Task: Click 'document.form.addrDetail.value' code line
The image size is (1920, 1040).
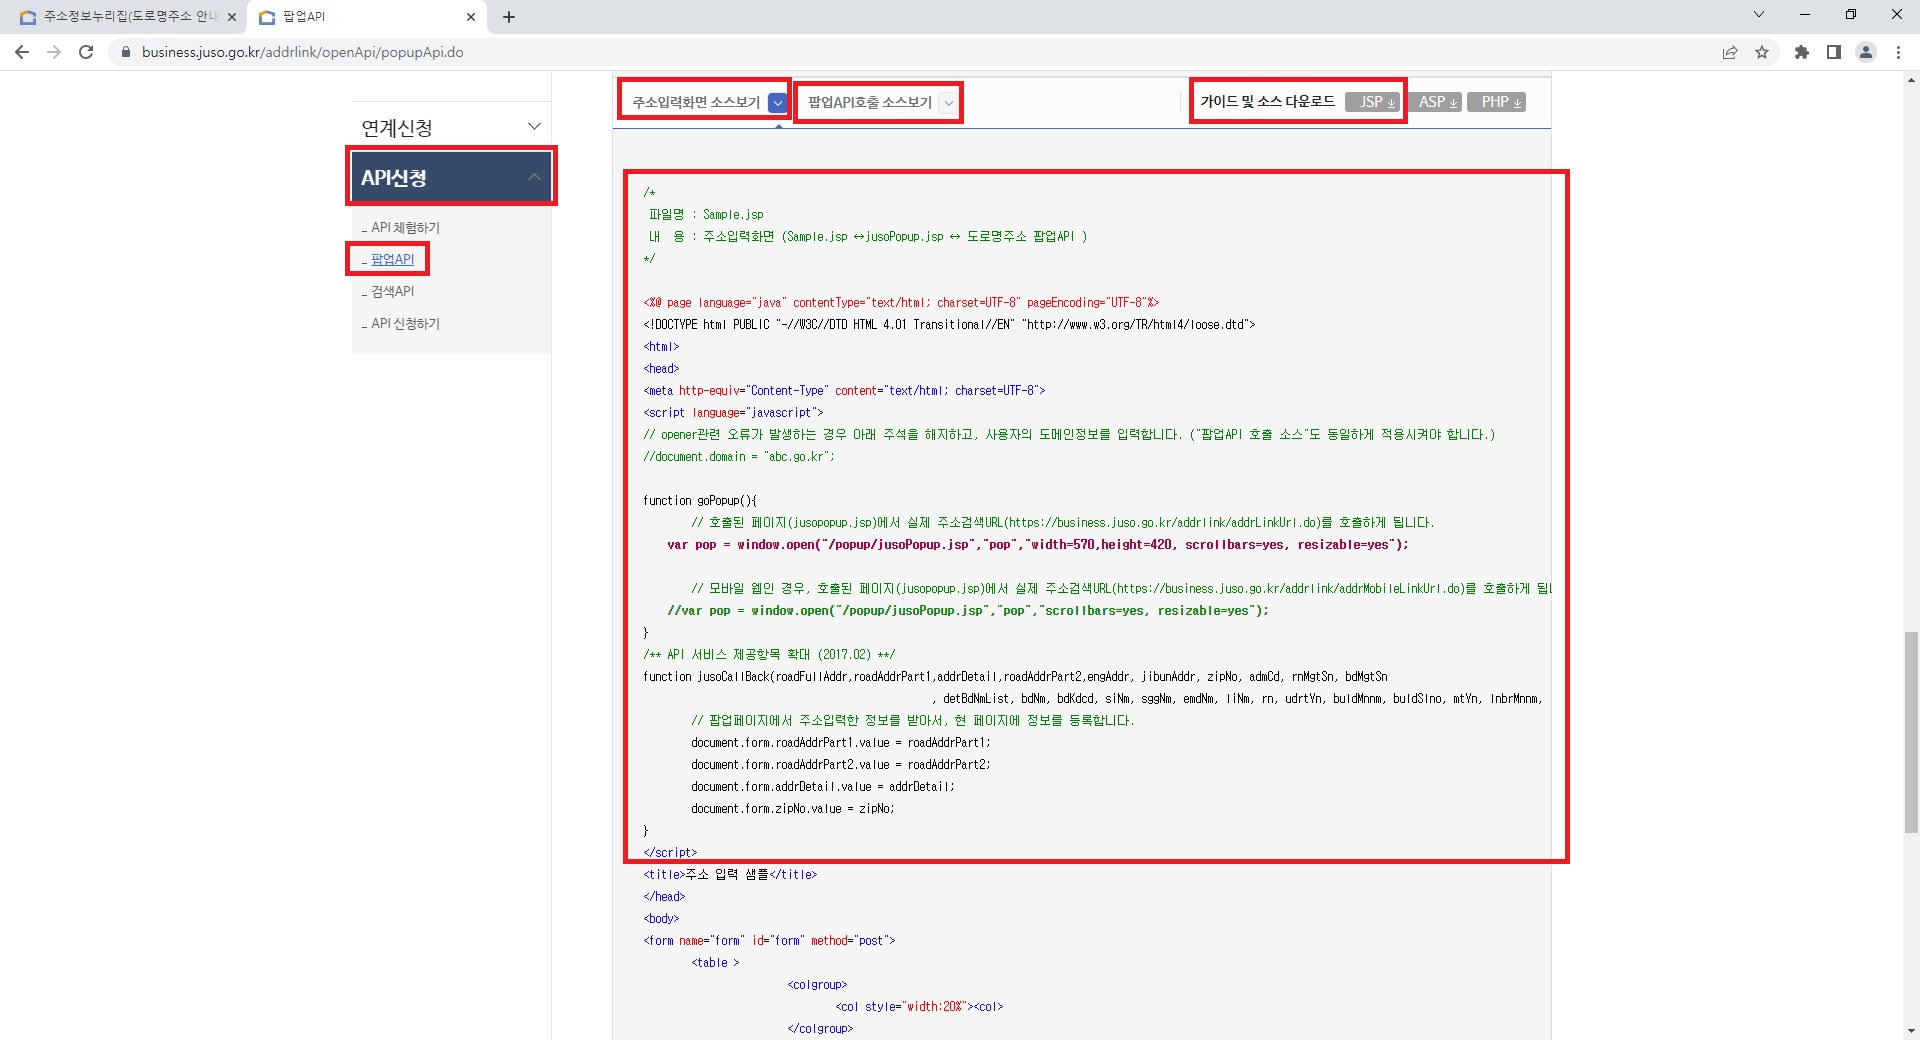Action: tap(822, 787)
